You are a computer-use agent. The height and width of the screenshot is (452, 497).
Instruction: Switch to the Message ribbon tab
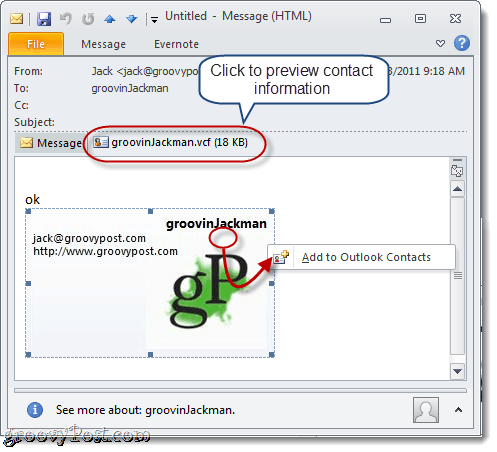pos(104,44)
